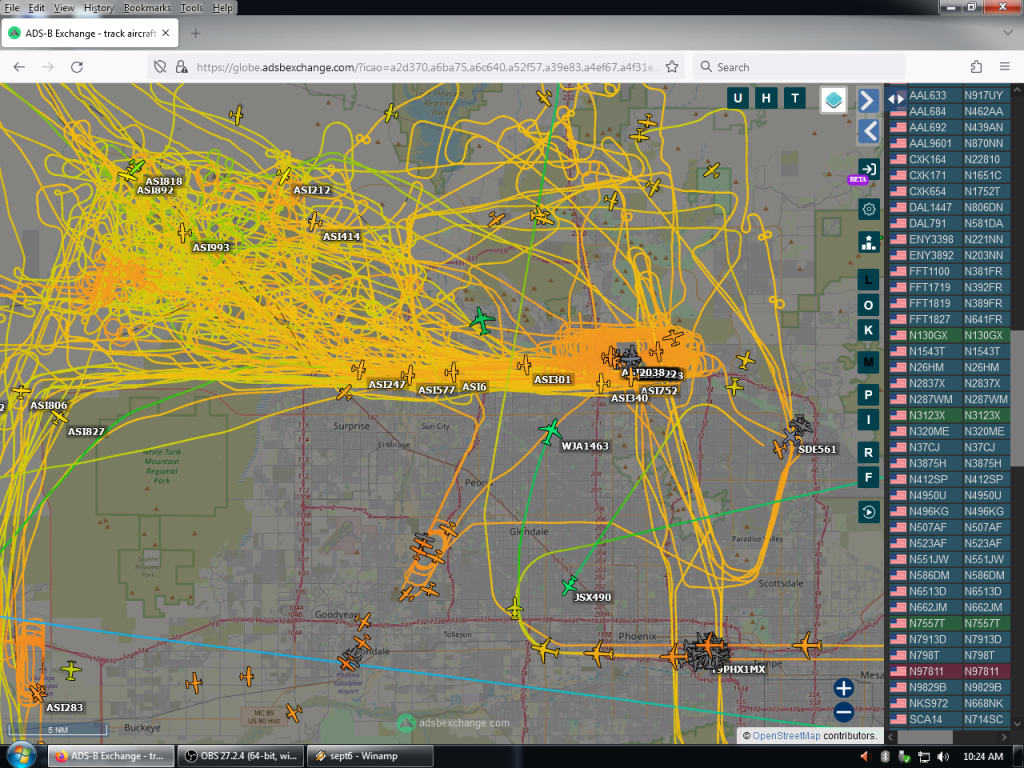Toggle the M map option button
This screenshot has width=1024, height=768.
pos(868,362)
